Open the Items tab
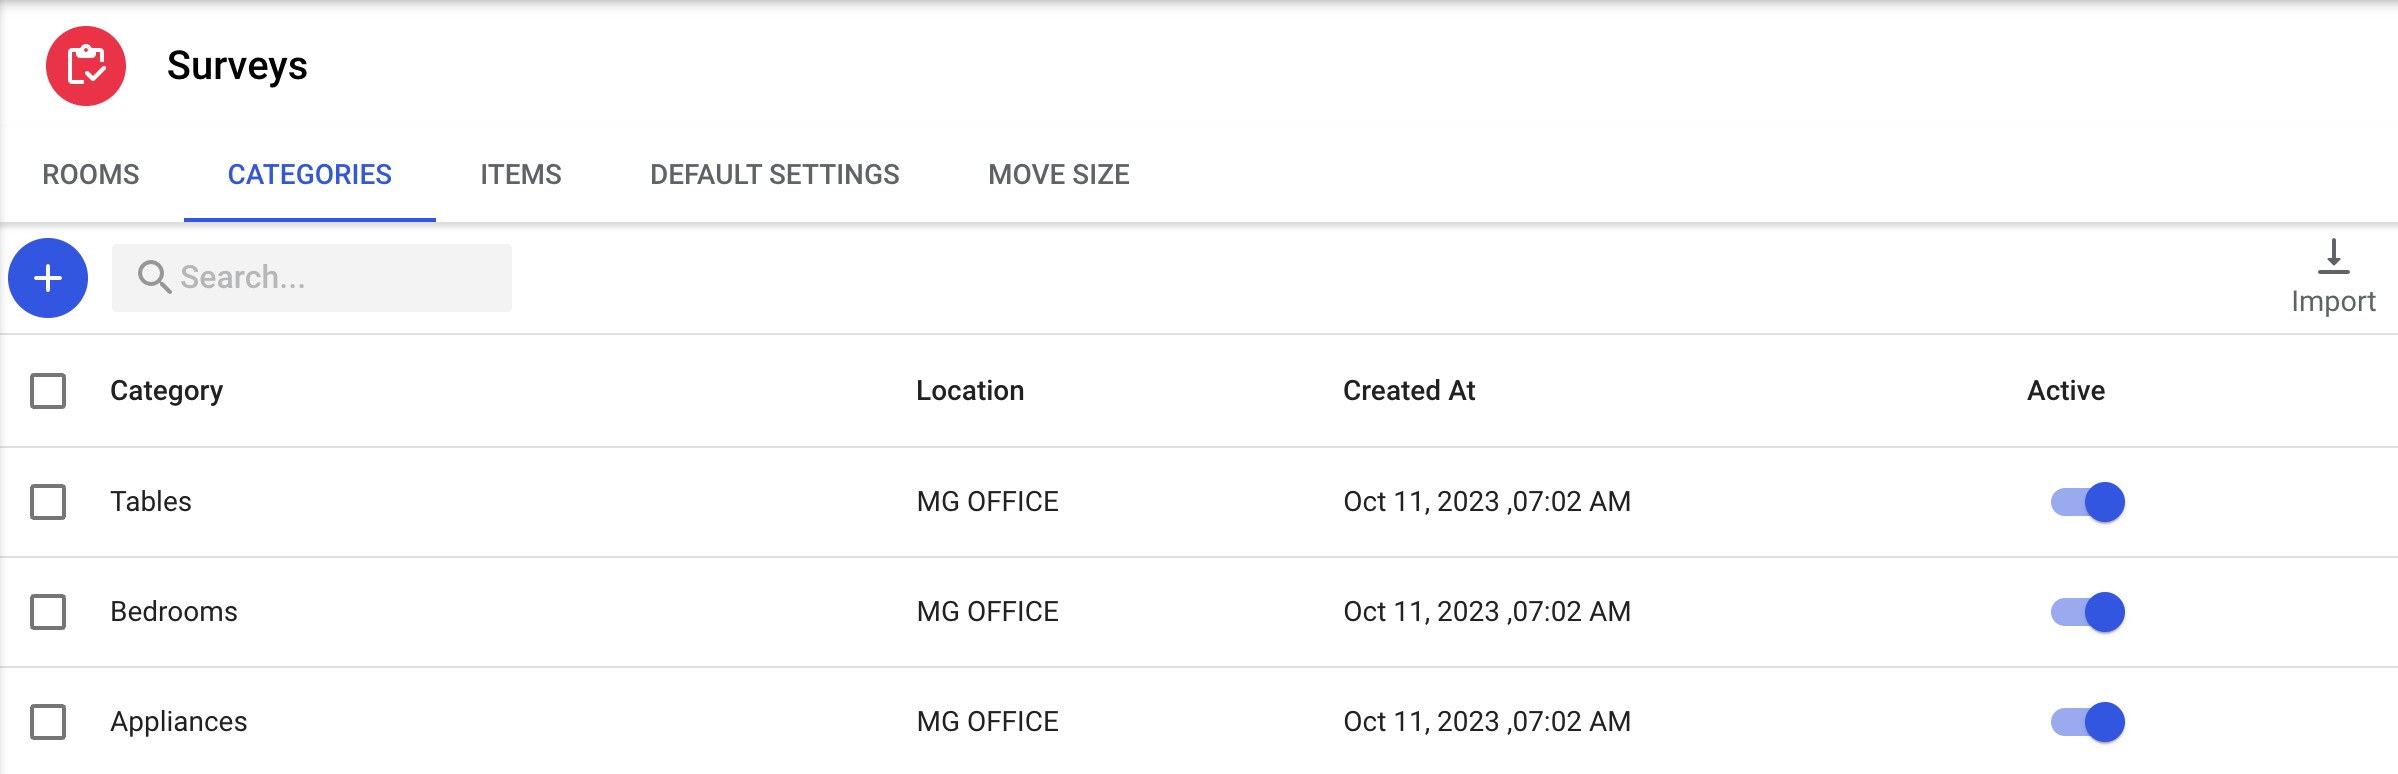Viewport: 2398px width, 774px height. [520, 175]
